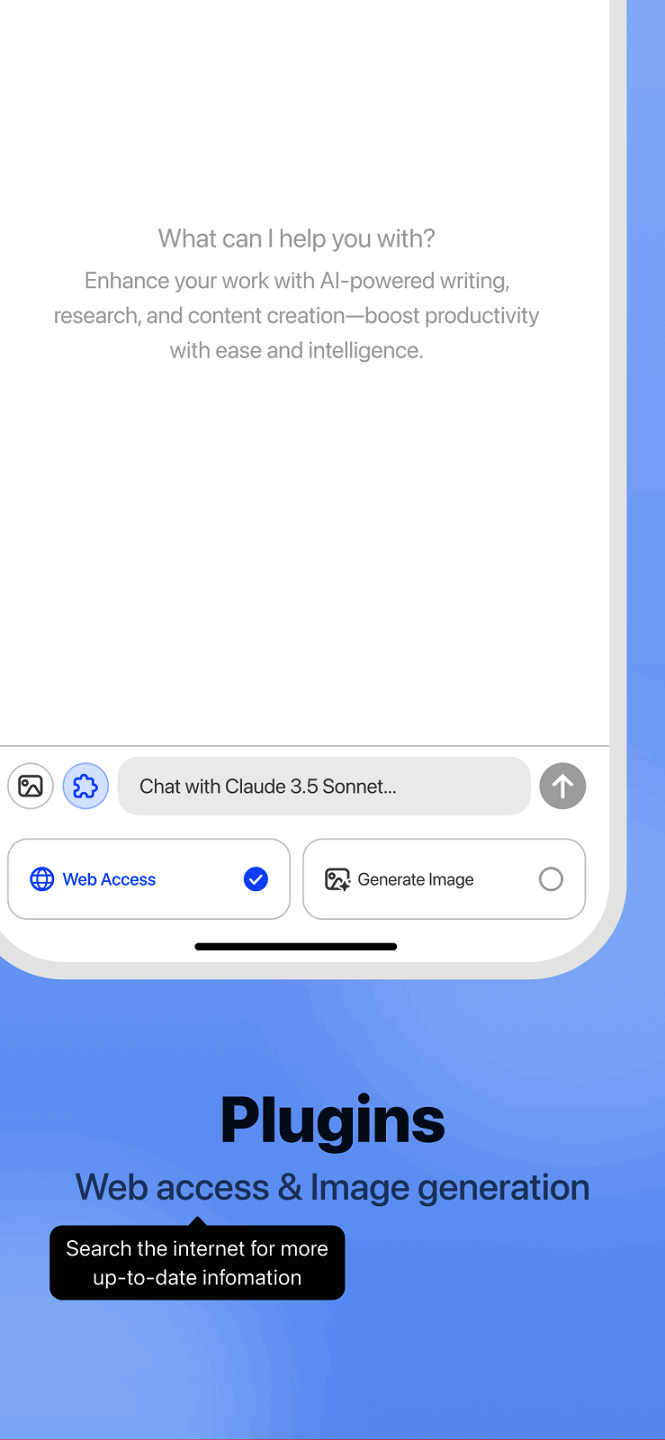
Task: Toggle the Web Access plugin card
Action: click(149, 879)
